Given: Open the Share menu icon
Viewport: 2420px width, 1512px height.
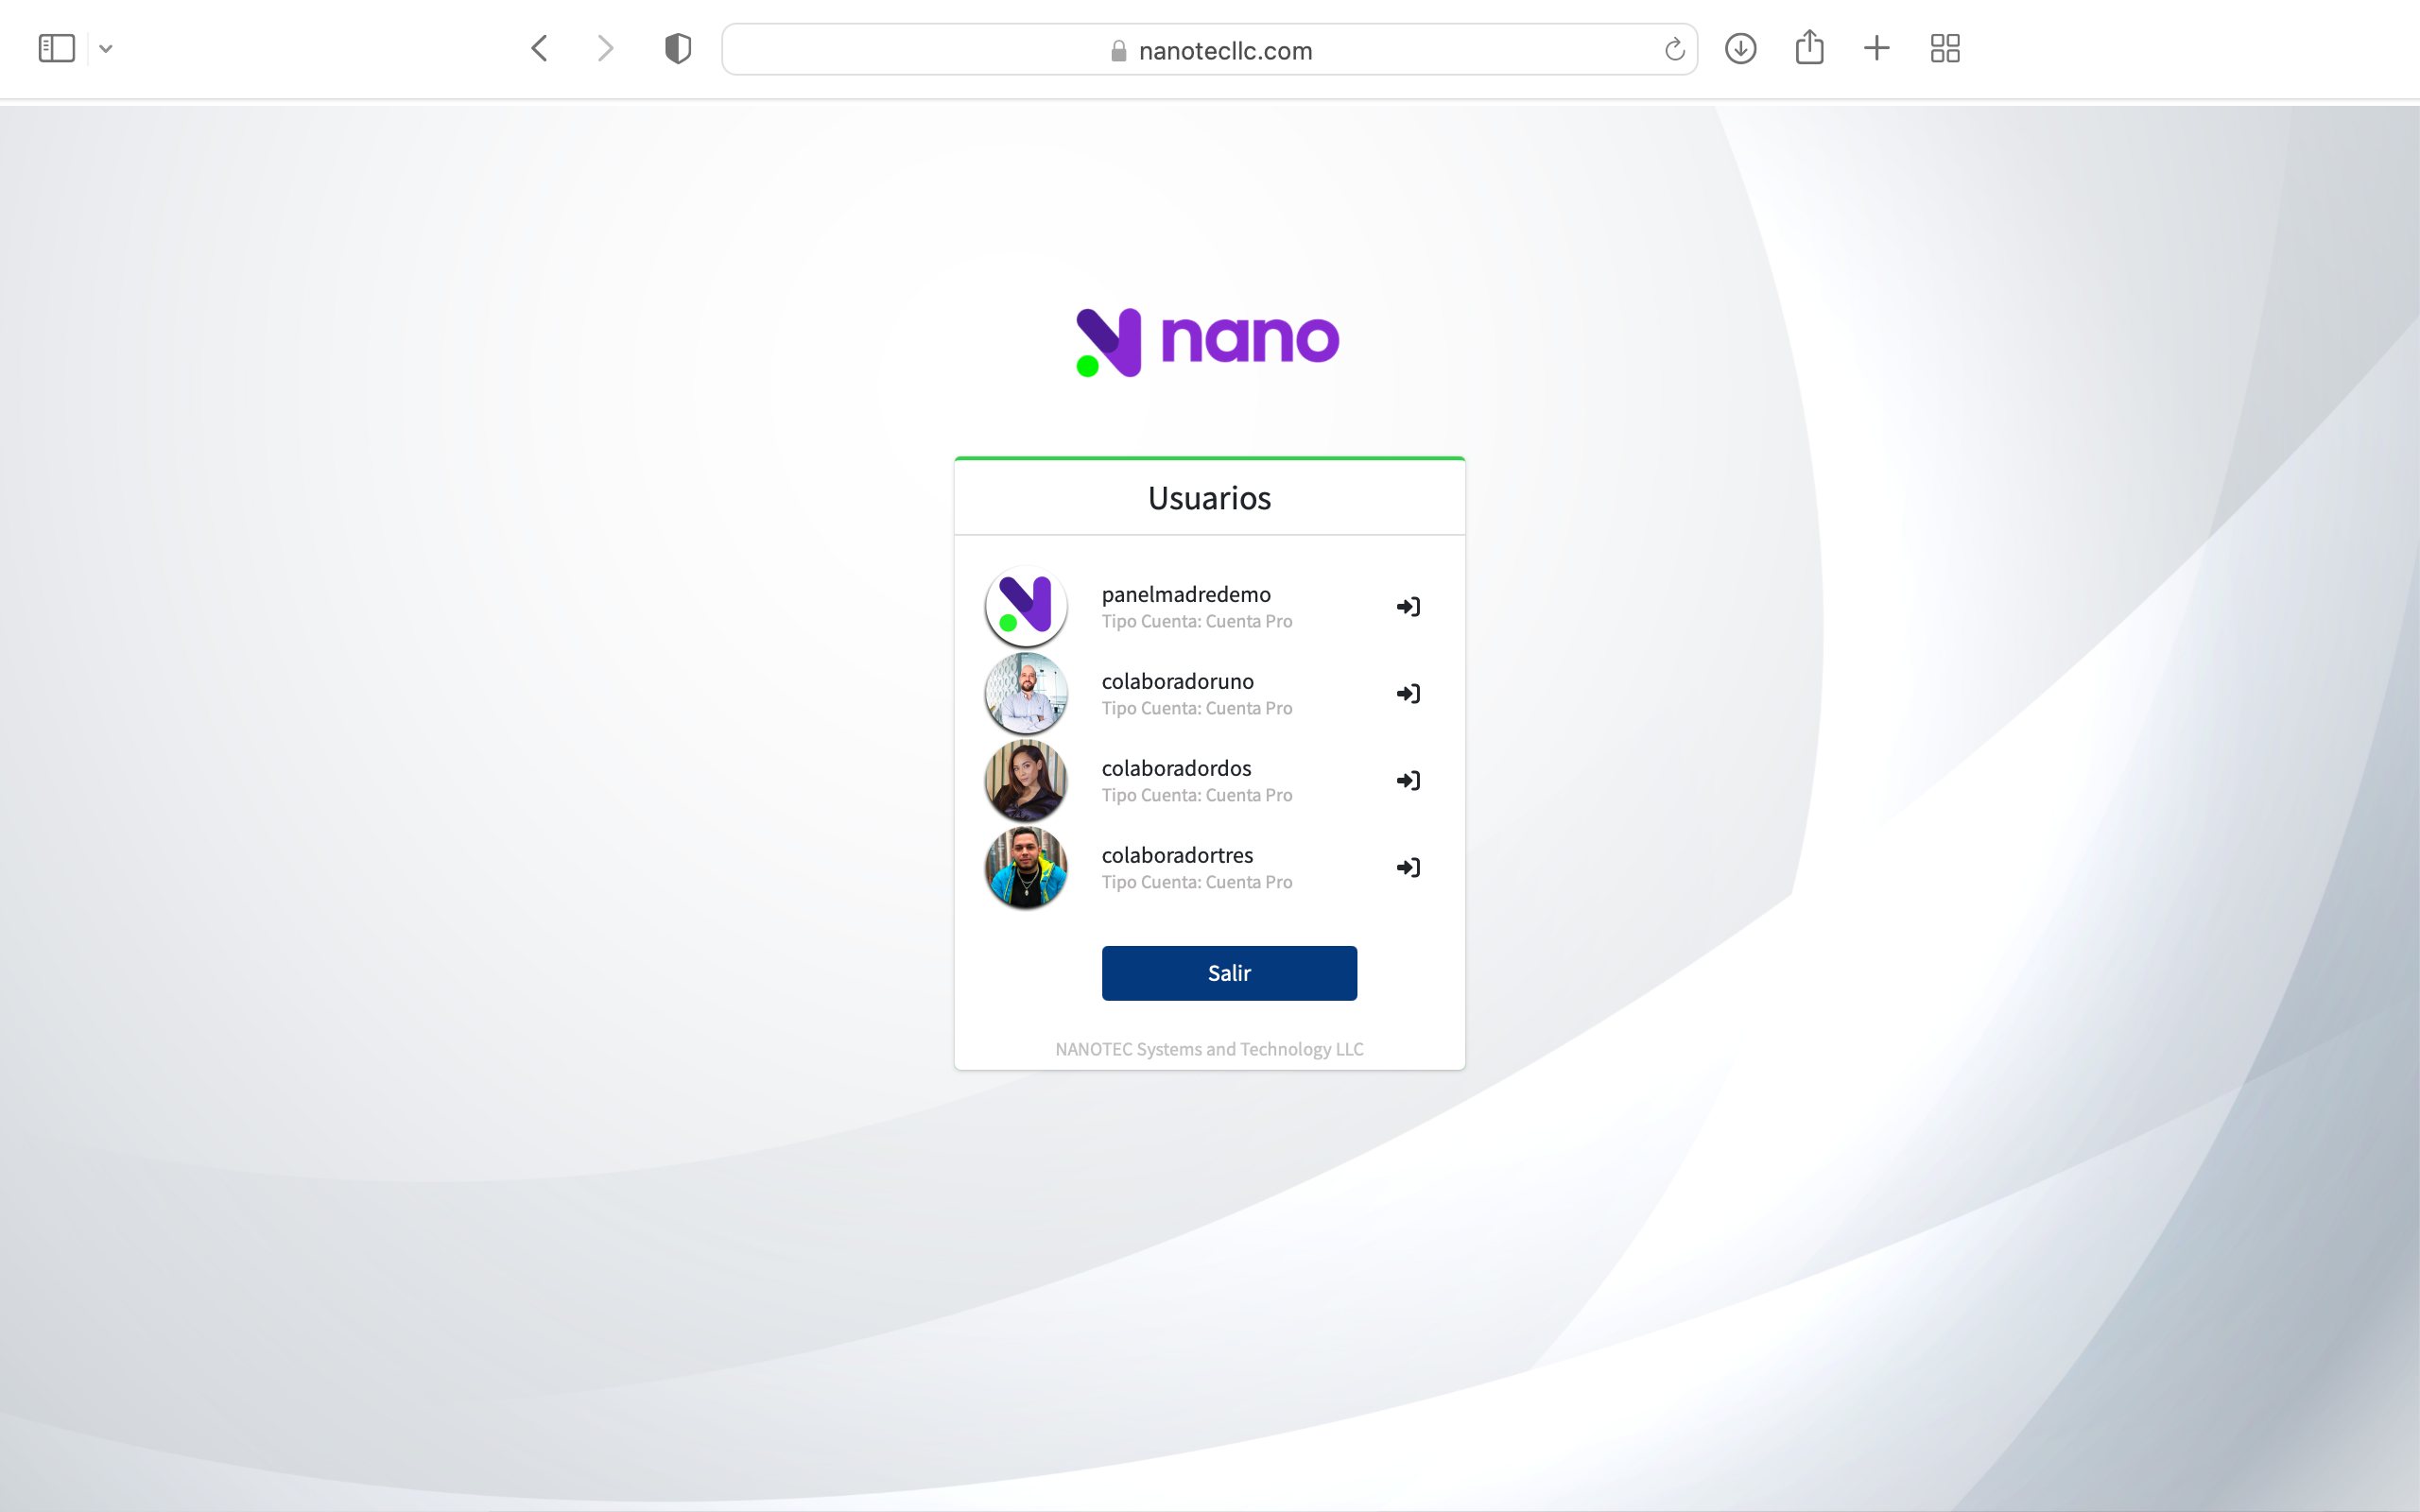Looking at the screenshot, I should point(1809,47).
